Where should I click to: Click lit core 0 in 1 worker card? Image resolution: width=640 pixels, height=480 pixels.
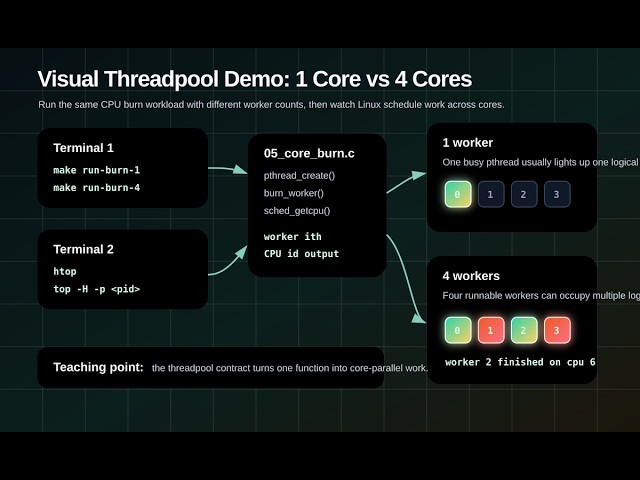(458, 194)
